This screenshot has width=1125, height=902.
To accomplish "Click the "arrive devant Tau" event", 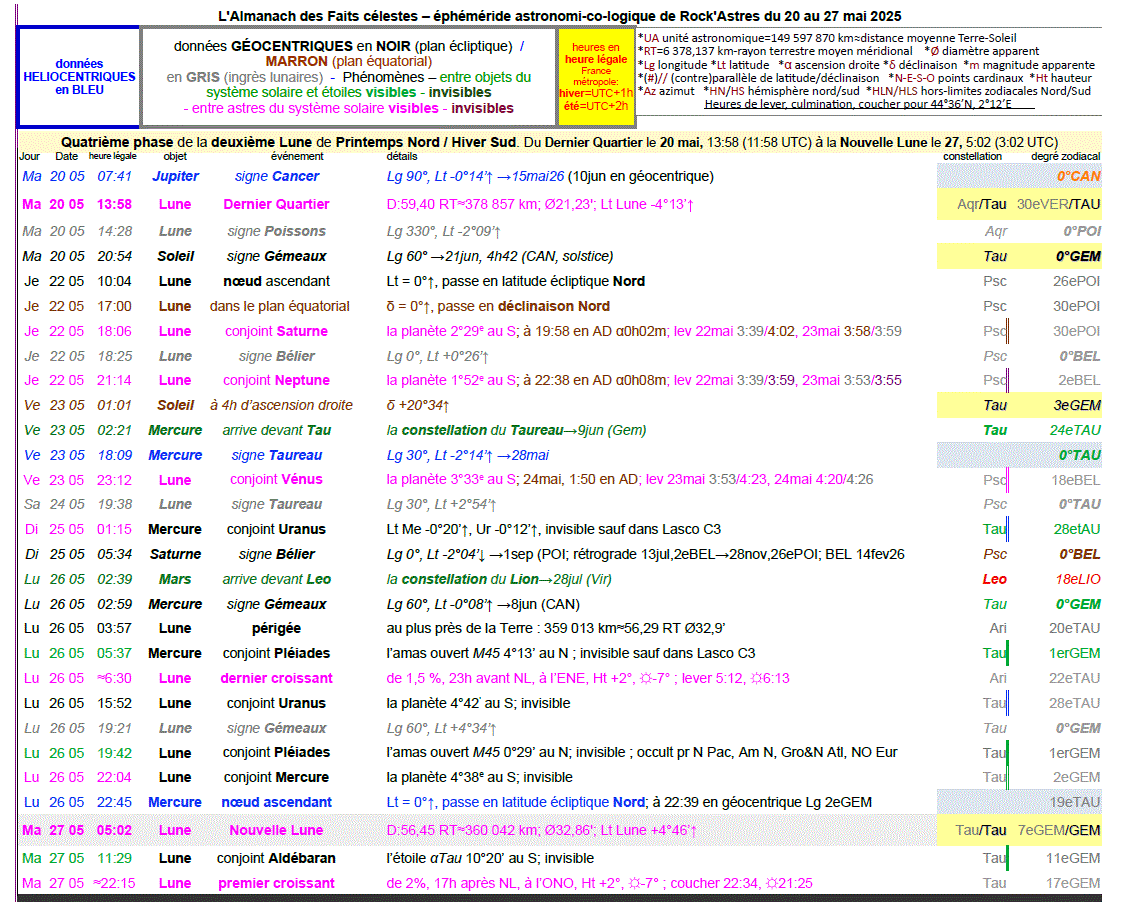I will coord(276,431).
